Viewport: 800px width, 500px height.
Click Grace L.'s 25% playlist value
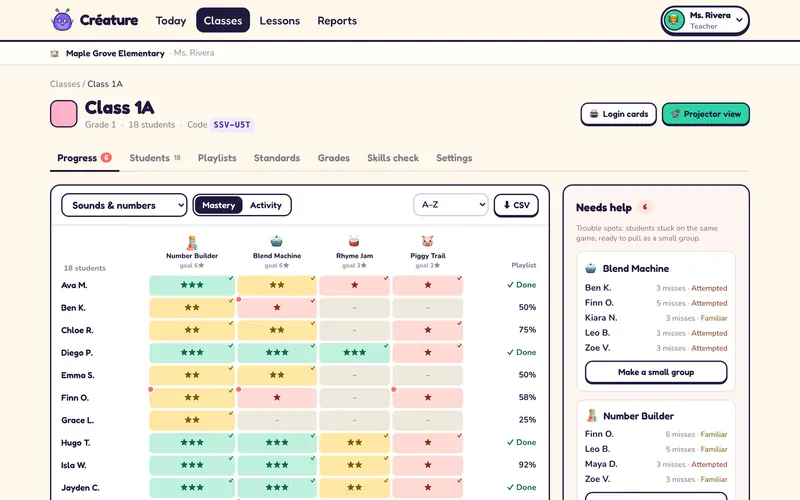point(527,420)
